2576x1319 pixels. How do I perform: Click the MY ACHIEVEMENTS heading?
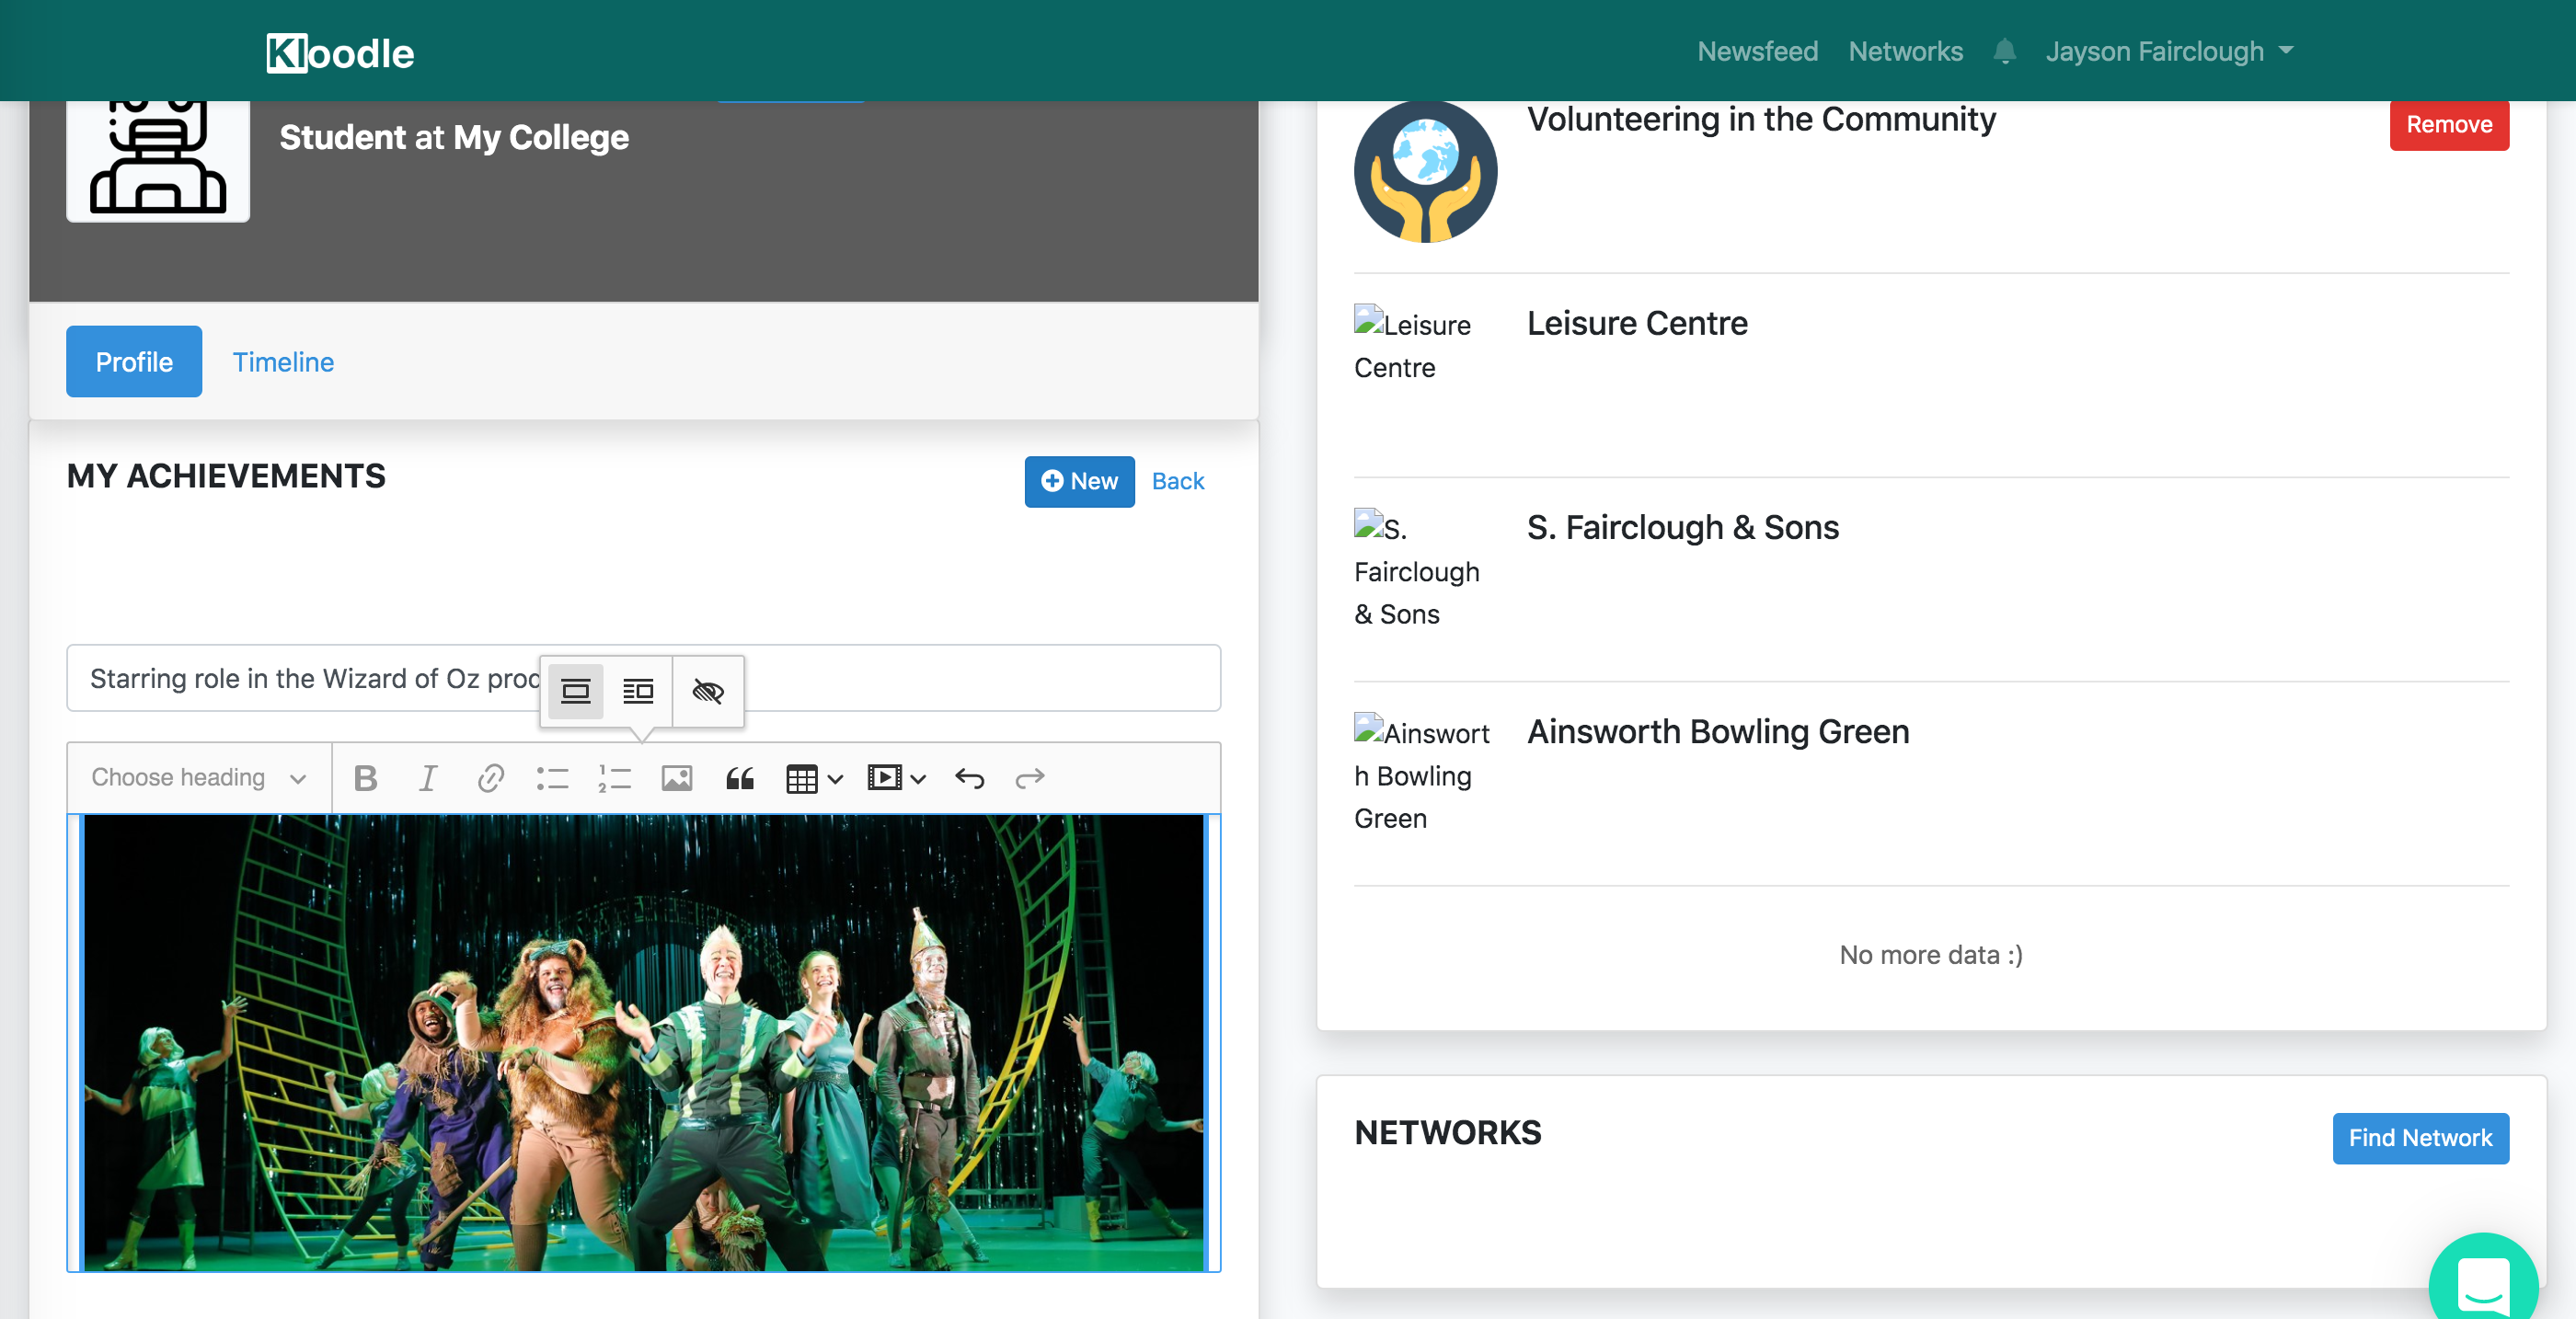[226, 476]
